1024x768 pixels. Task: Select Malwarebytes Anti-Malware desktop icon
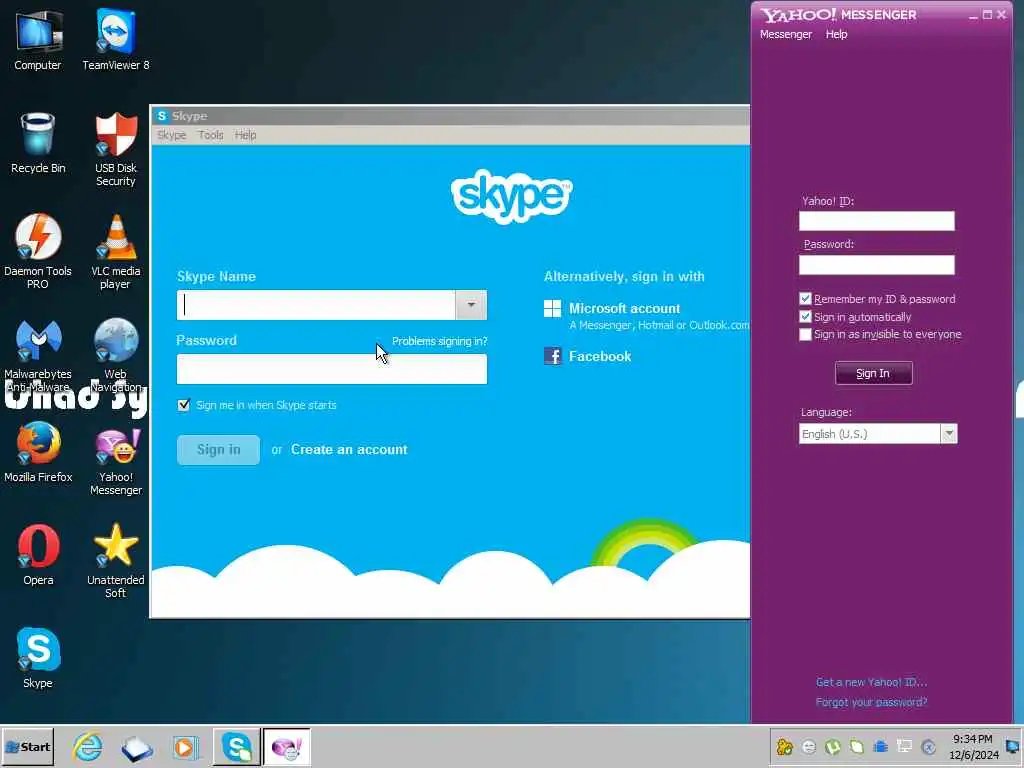click(38, 355)
